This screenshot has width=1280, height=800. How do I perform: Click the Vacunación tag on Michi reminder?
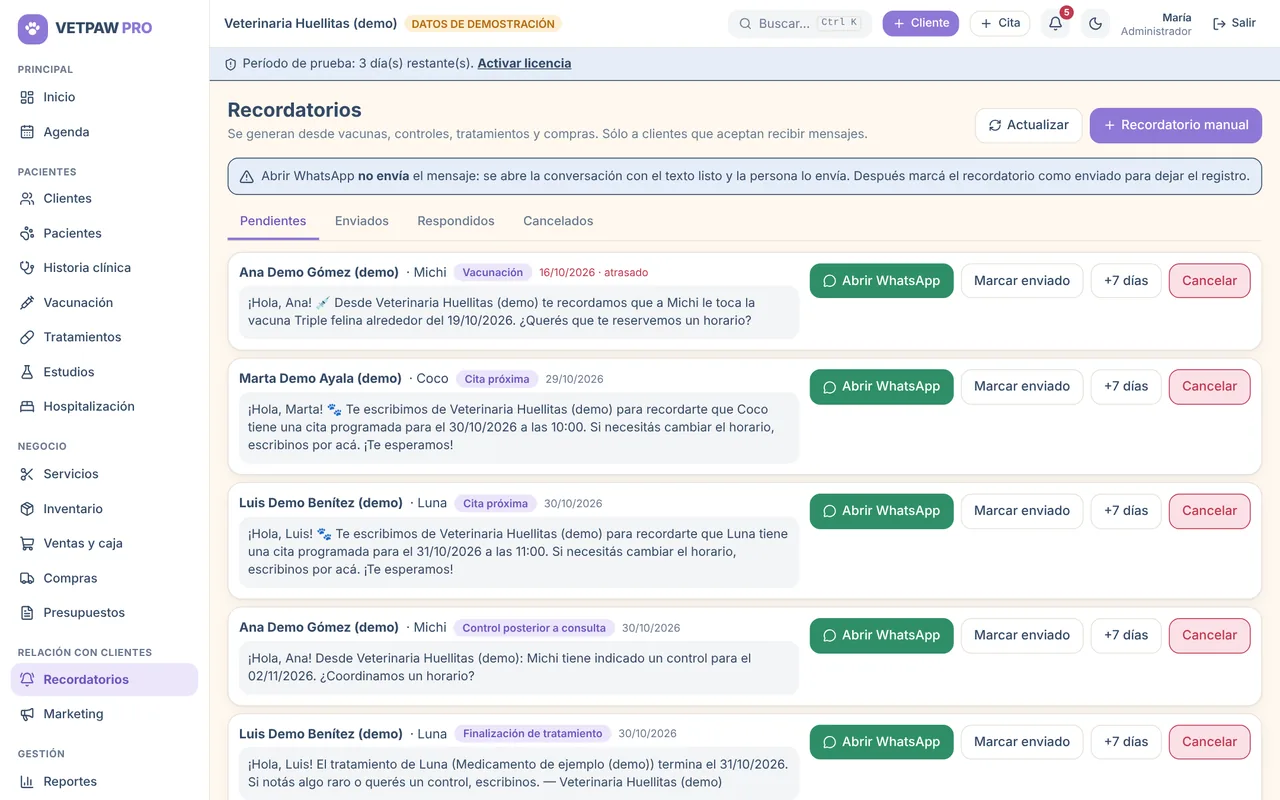point(492,272)
